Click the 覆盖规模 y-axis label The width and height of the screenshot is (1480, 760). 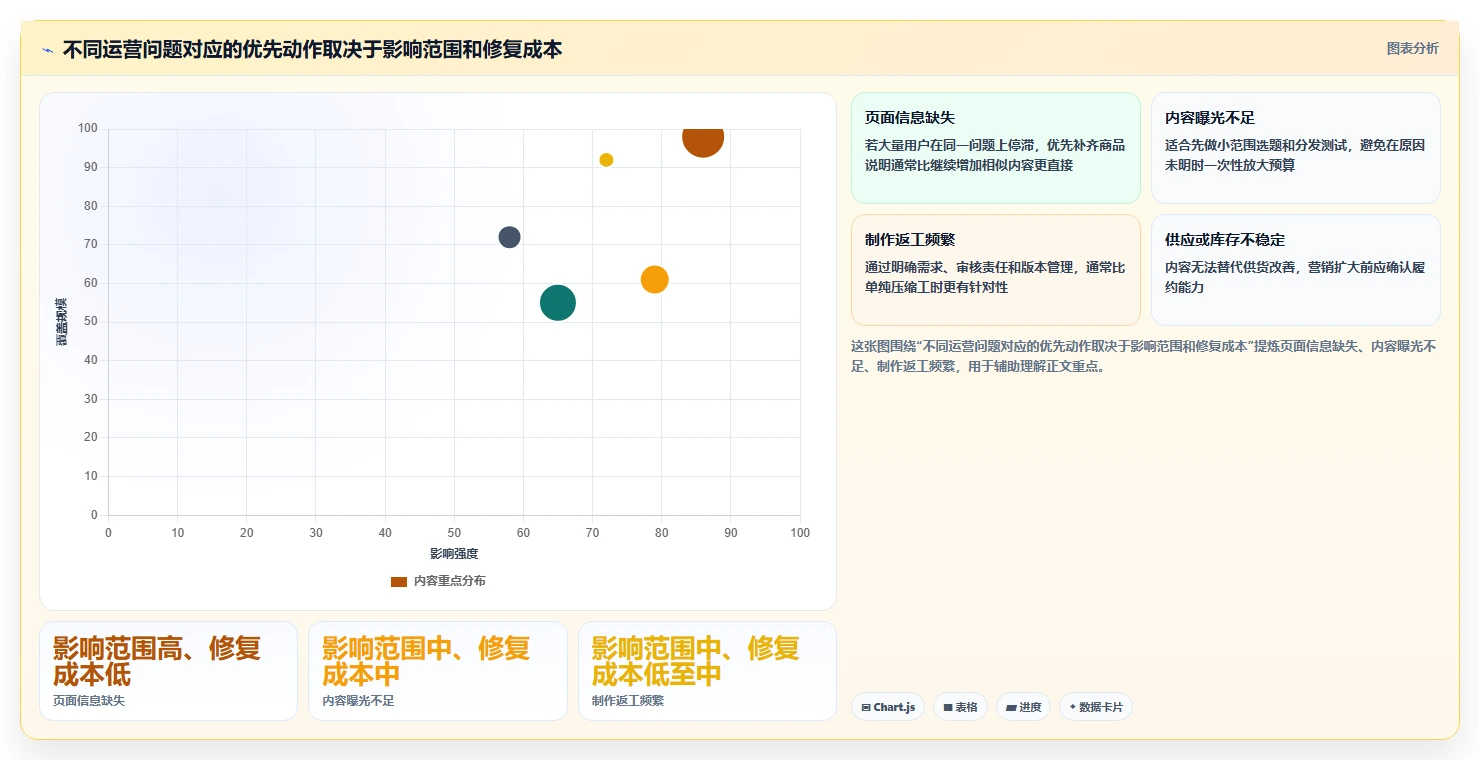click(62, 322)
